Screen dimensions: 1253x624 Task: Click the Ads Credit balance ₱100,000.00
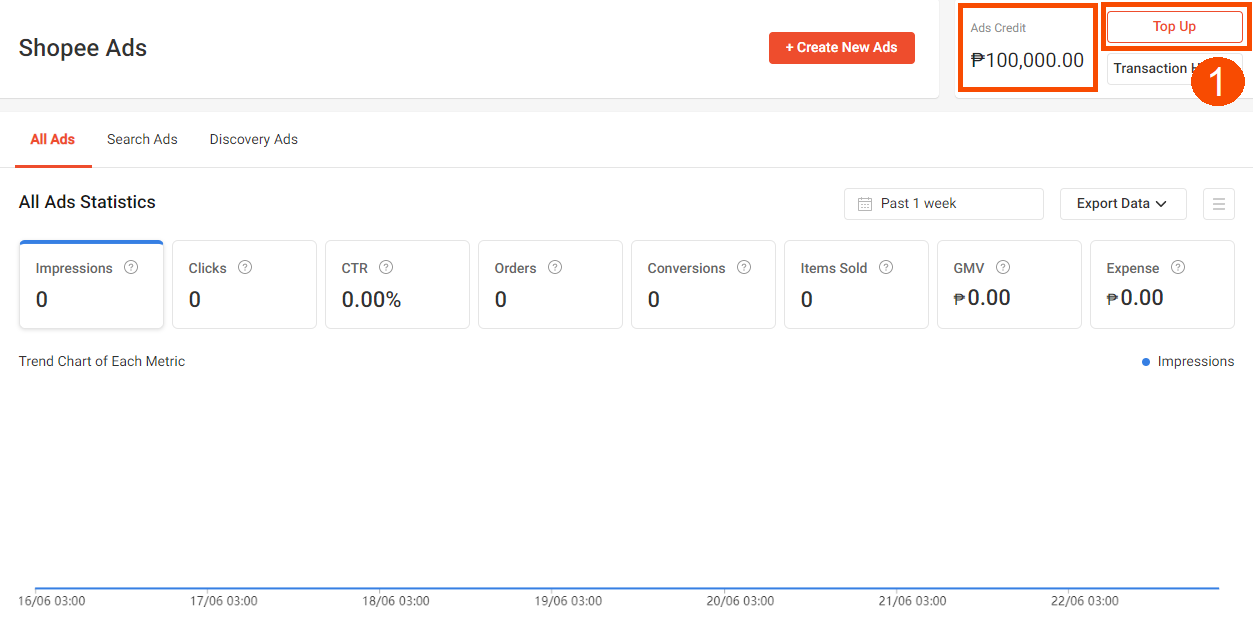point(1027,60)
